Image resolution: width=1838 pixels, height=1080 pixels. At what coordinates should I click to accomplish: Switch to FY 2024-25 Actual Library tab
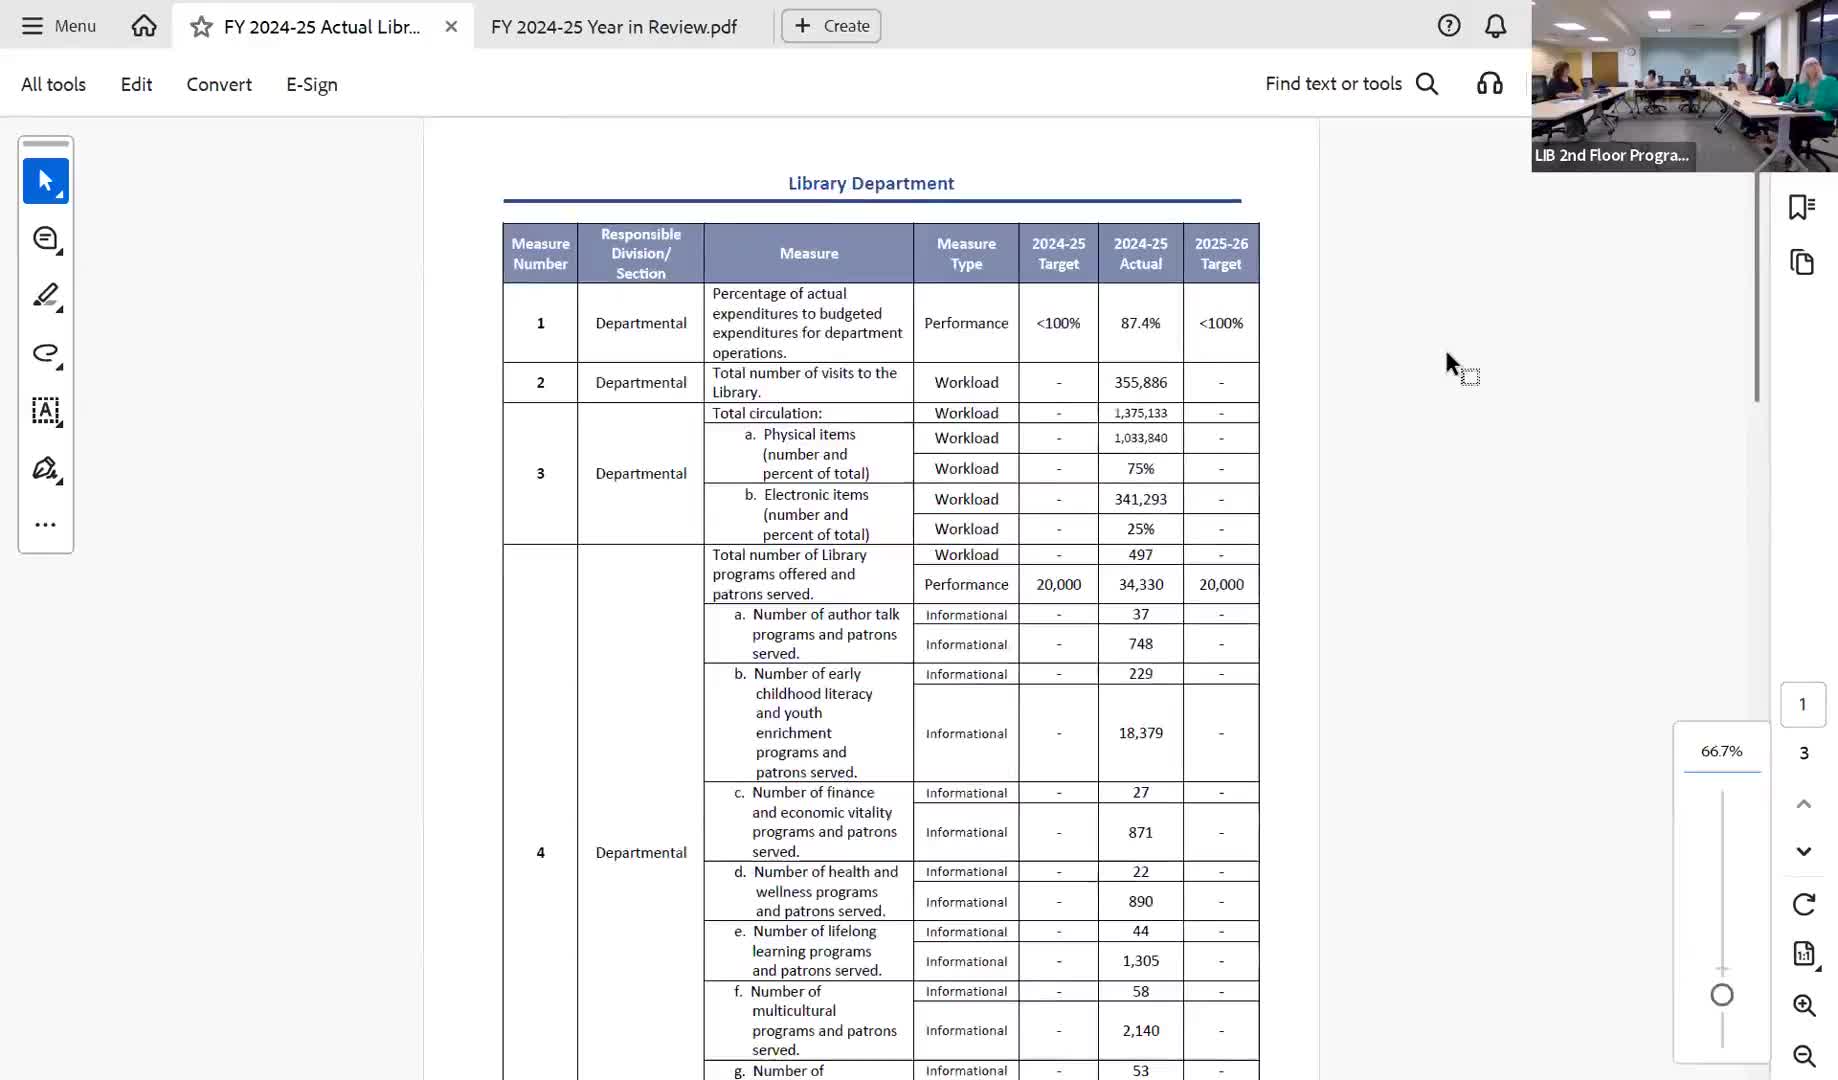tap(322, 27)
